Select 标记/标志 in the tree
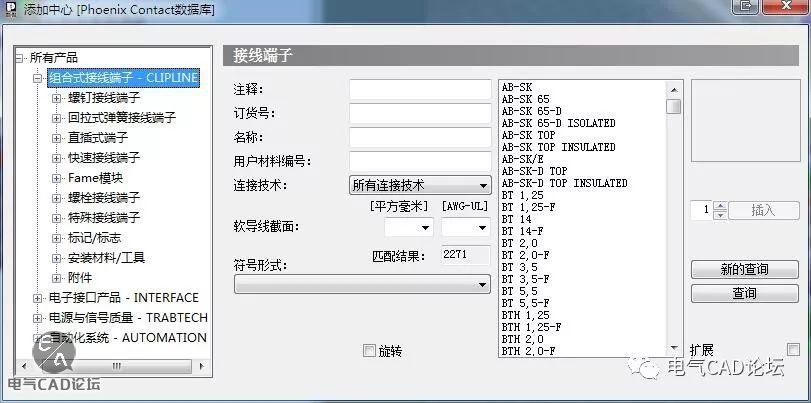 pyautogui.click(x=95, y=238)
